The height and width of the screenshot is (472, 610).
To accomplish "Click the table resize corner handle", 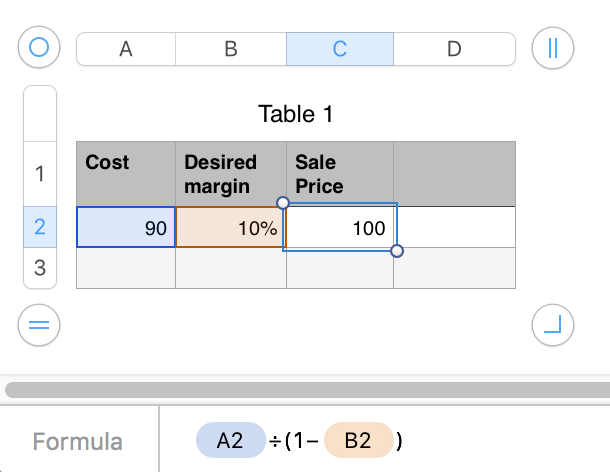I will 551,323.
